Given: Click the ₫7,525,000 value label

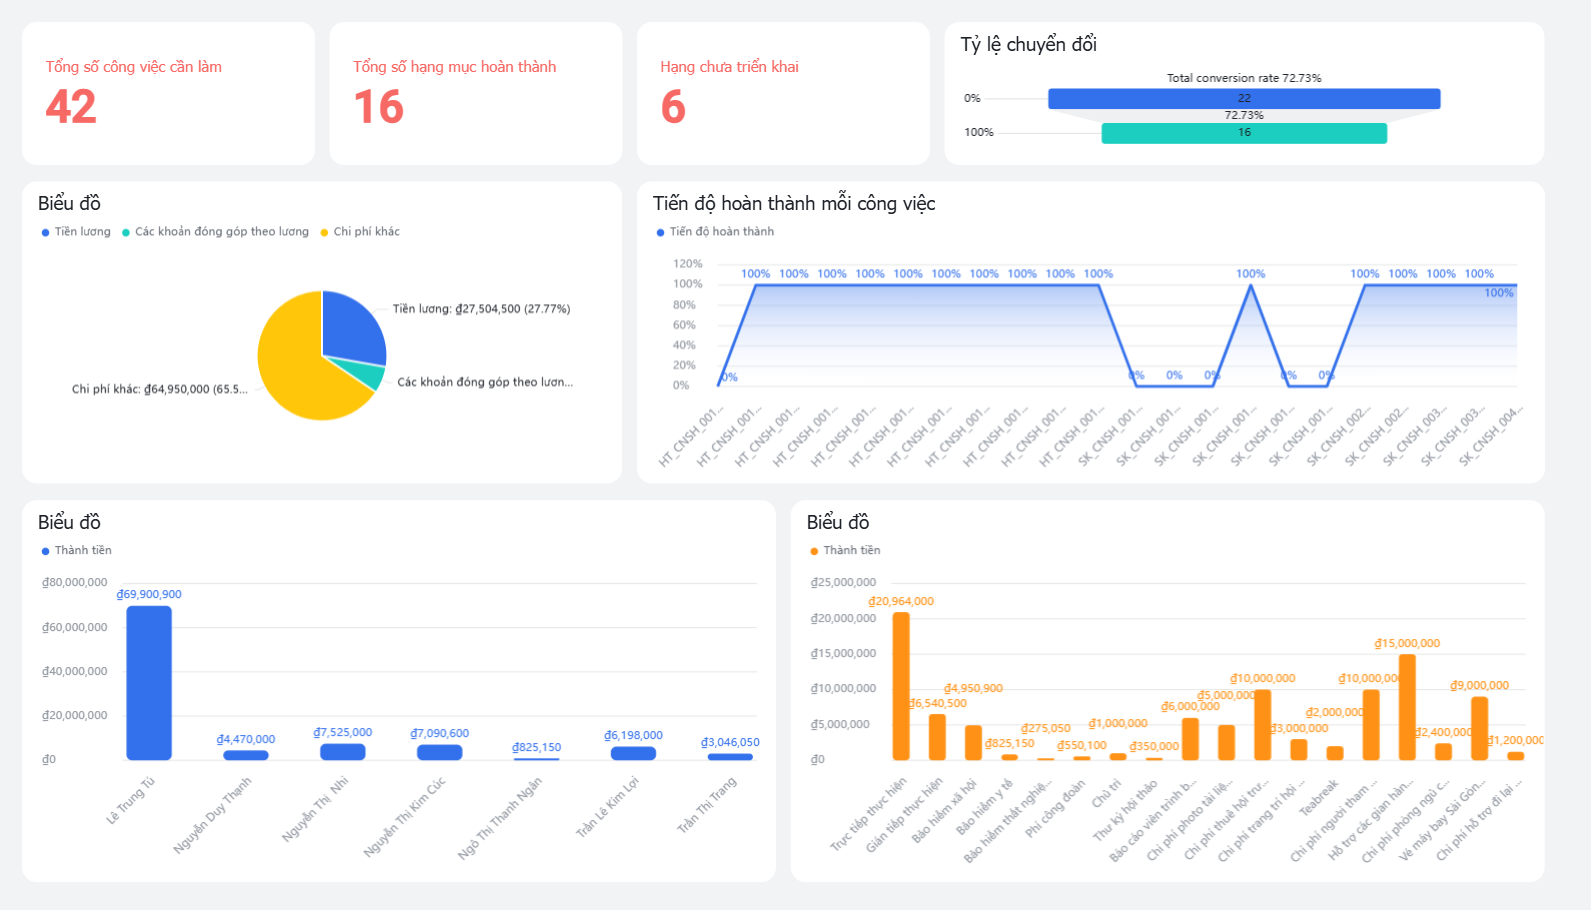Looking at the screenshot, I should [343, 732].
